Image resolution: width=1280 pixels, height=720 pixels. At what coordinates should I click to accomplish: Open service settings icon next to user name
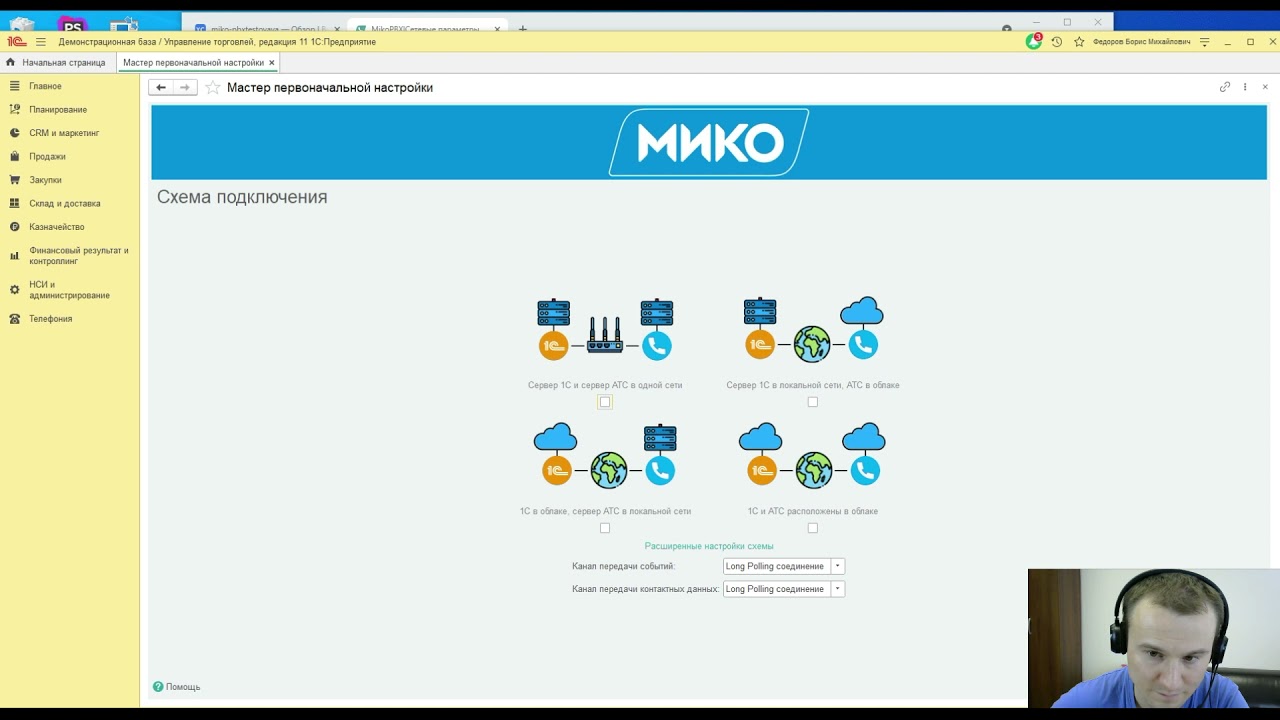[x=1204, y=42]
